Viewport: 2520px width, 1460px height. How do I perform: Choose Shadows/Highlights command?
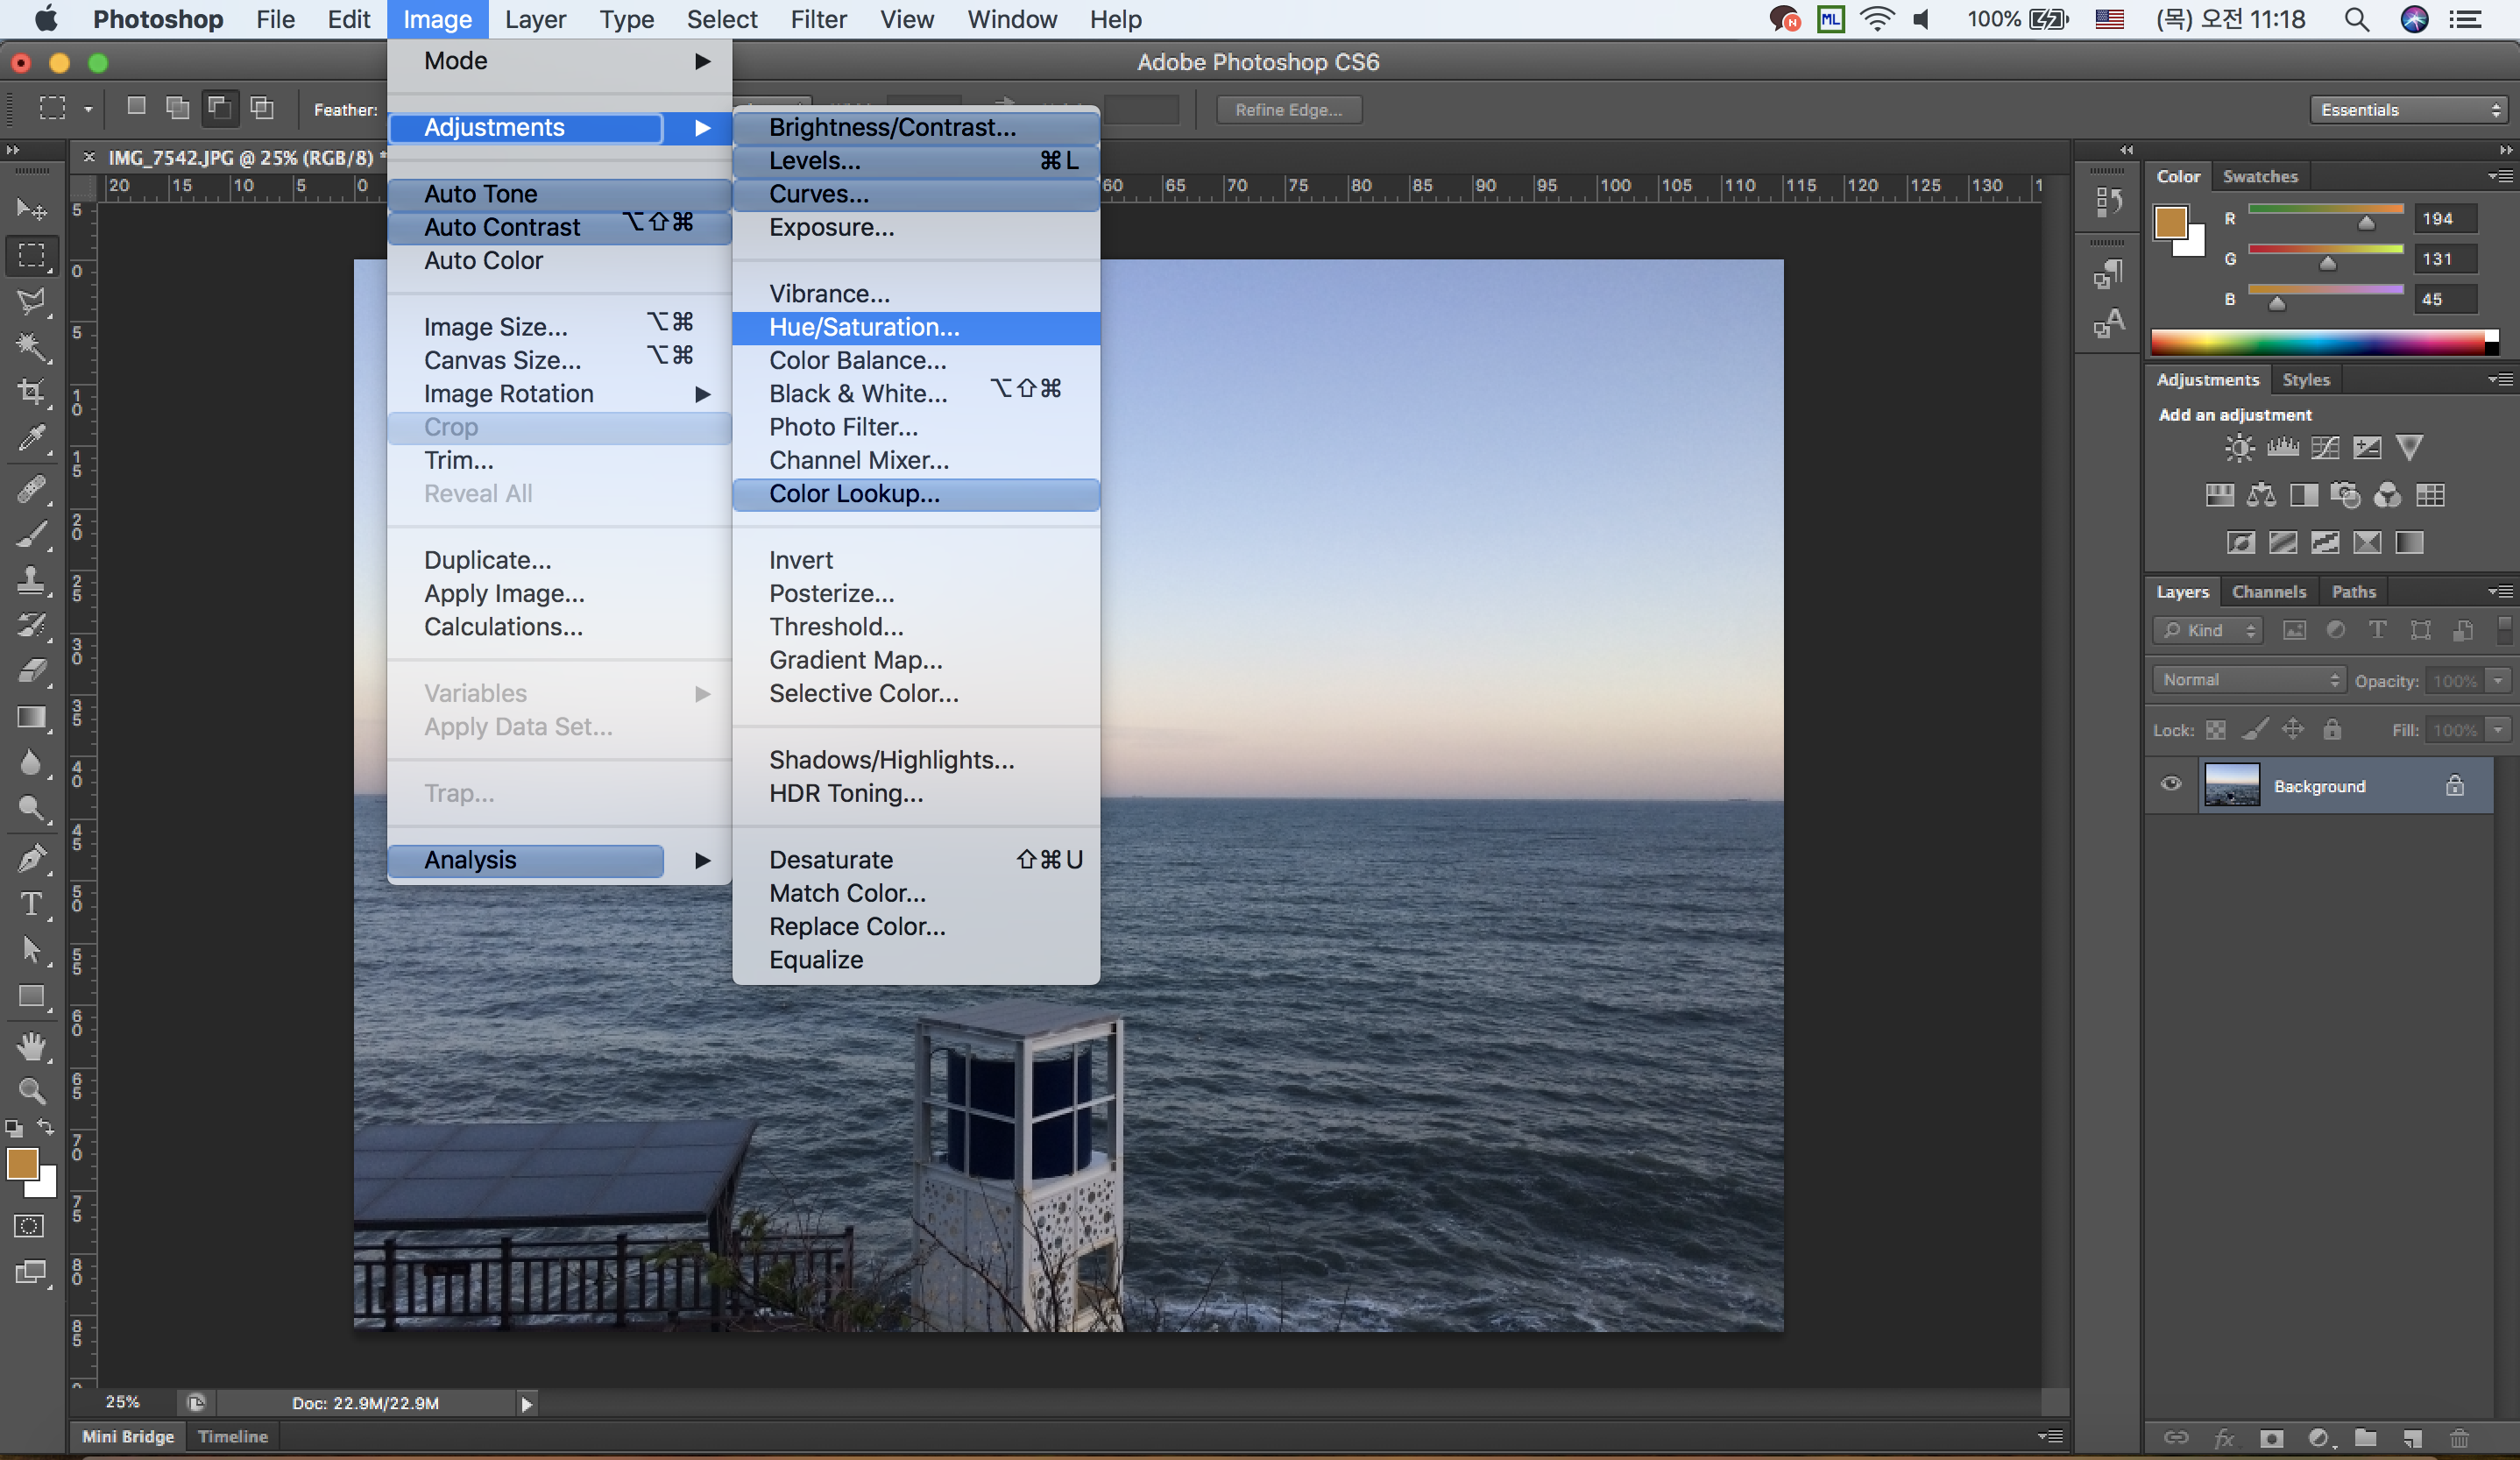916,760
